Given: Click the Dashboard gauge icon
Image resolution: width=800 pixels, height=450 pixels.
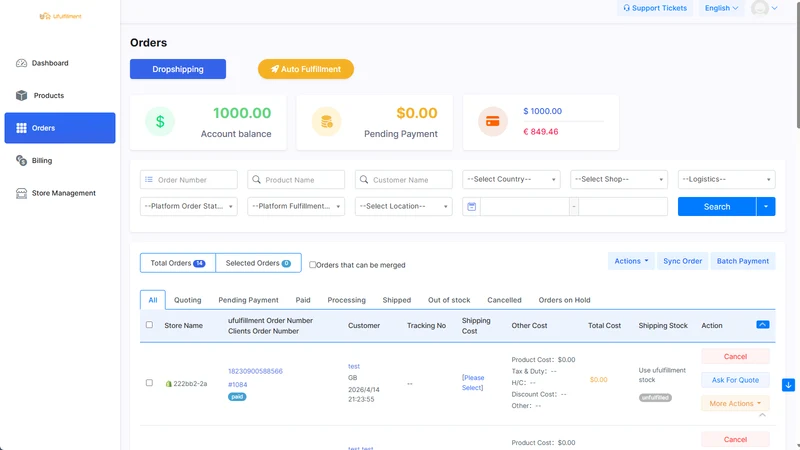Looking at the screenshot, I should (21, 63).
